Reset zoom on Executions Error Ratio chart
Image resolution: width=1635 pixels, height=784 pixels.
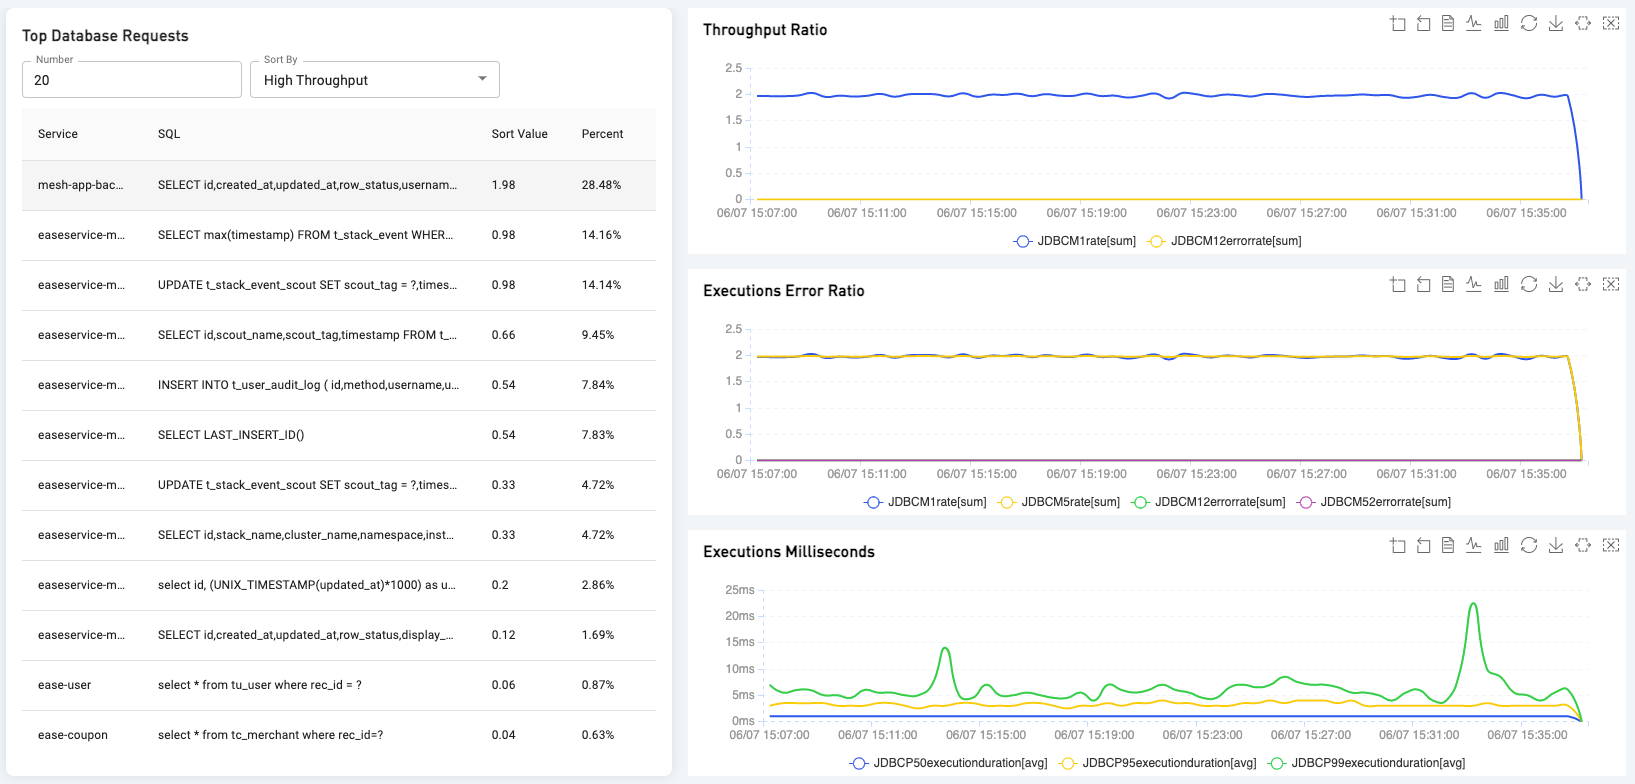coord(1423,284)
